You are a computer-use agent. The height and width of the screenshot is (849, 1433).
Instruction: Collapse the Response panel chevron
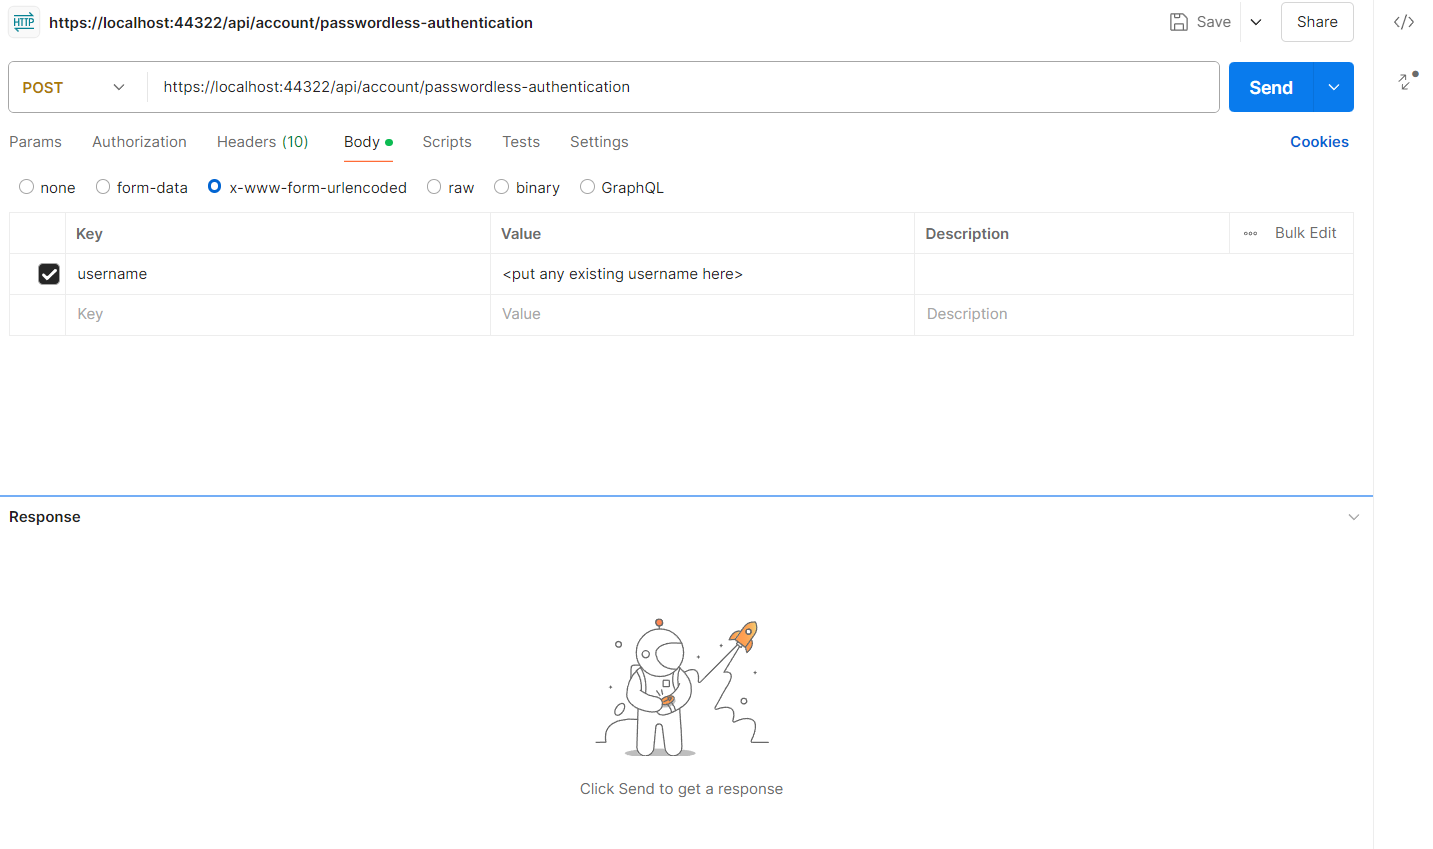1353,517
